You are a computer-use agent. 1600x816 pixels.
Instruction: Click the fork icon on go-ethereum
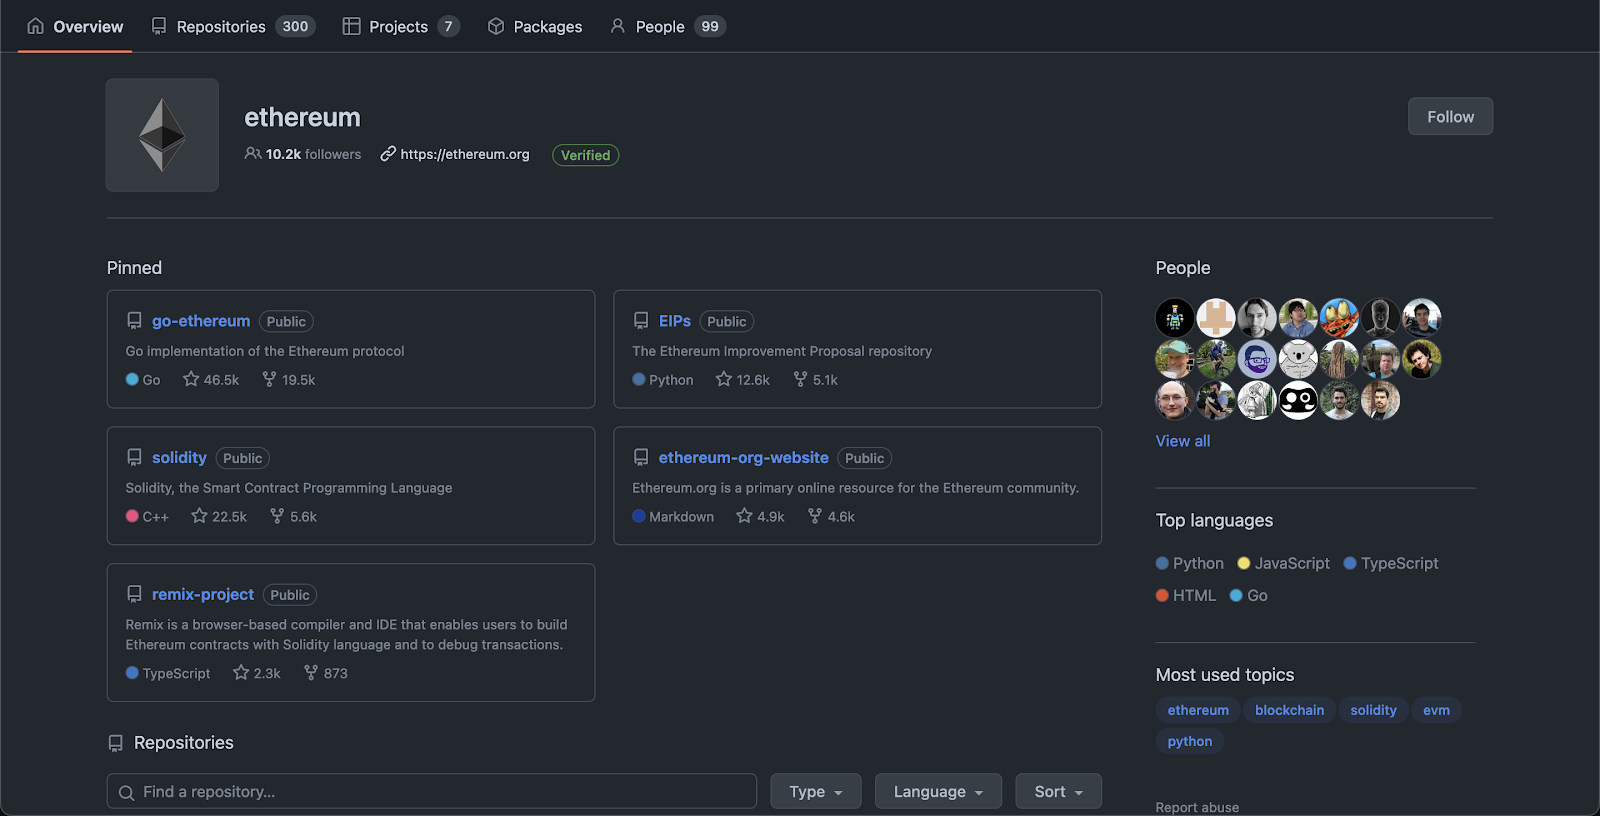click(x=269, y=379)
